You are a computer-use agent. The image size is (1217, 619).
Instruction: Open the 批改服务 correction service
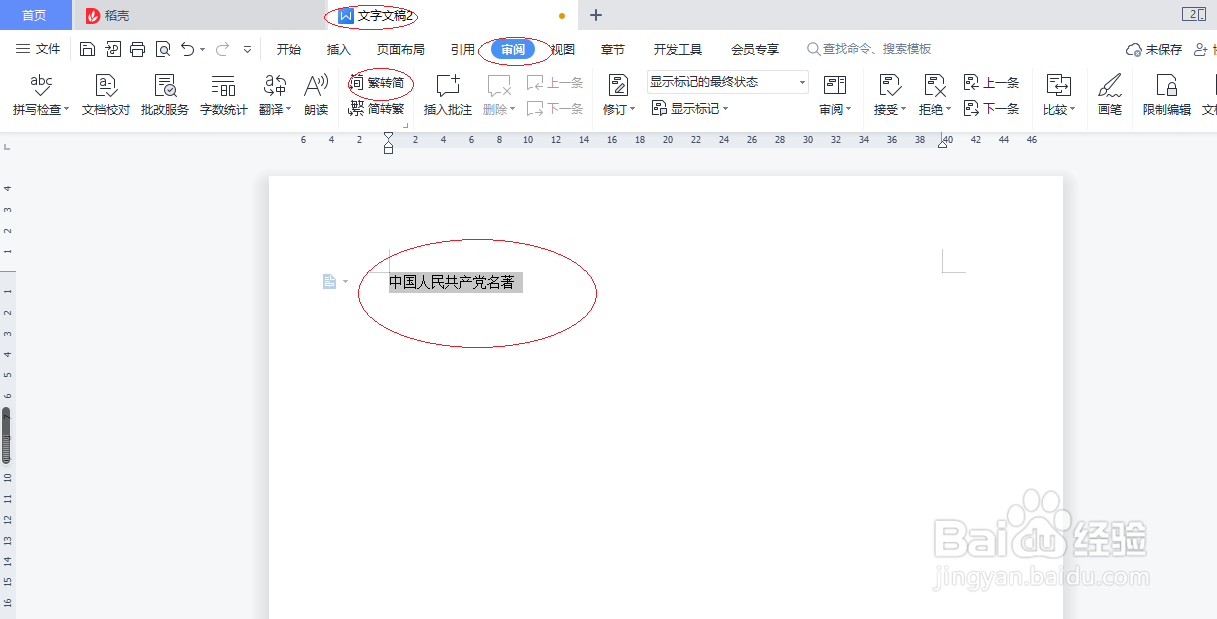(163, 95)
